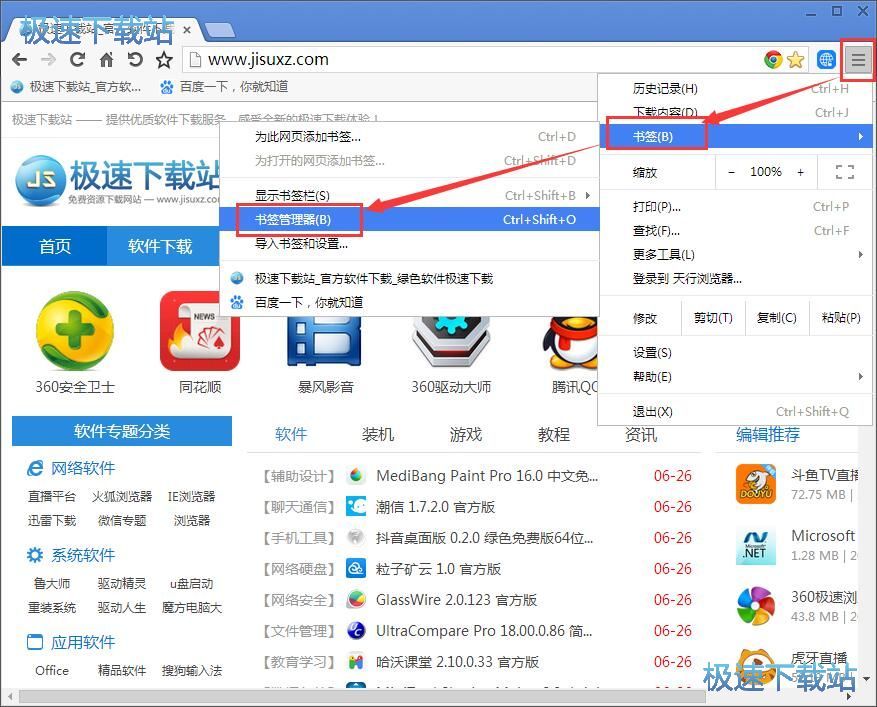Image resolution: width=877 pixels, height=707 pixels.
Task: Open 极速下载站_官方软... bookmark bar item
Action: pos(76,87)
